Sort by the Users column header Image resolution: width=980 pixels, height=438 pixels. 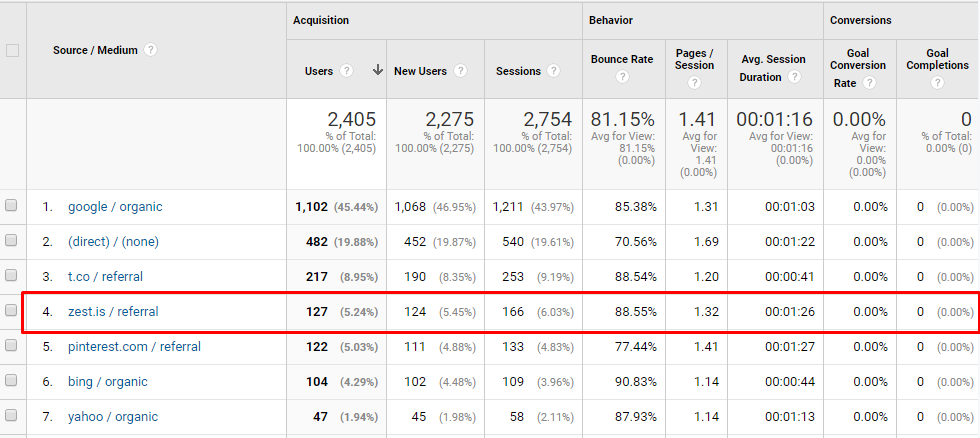319,71
